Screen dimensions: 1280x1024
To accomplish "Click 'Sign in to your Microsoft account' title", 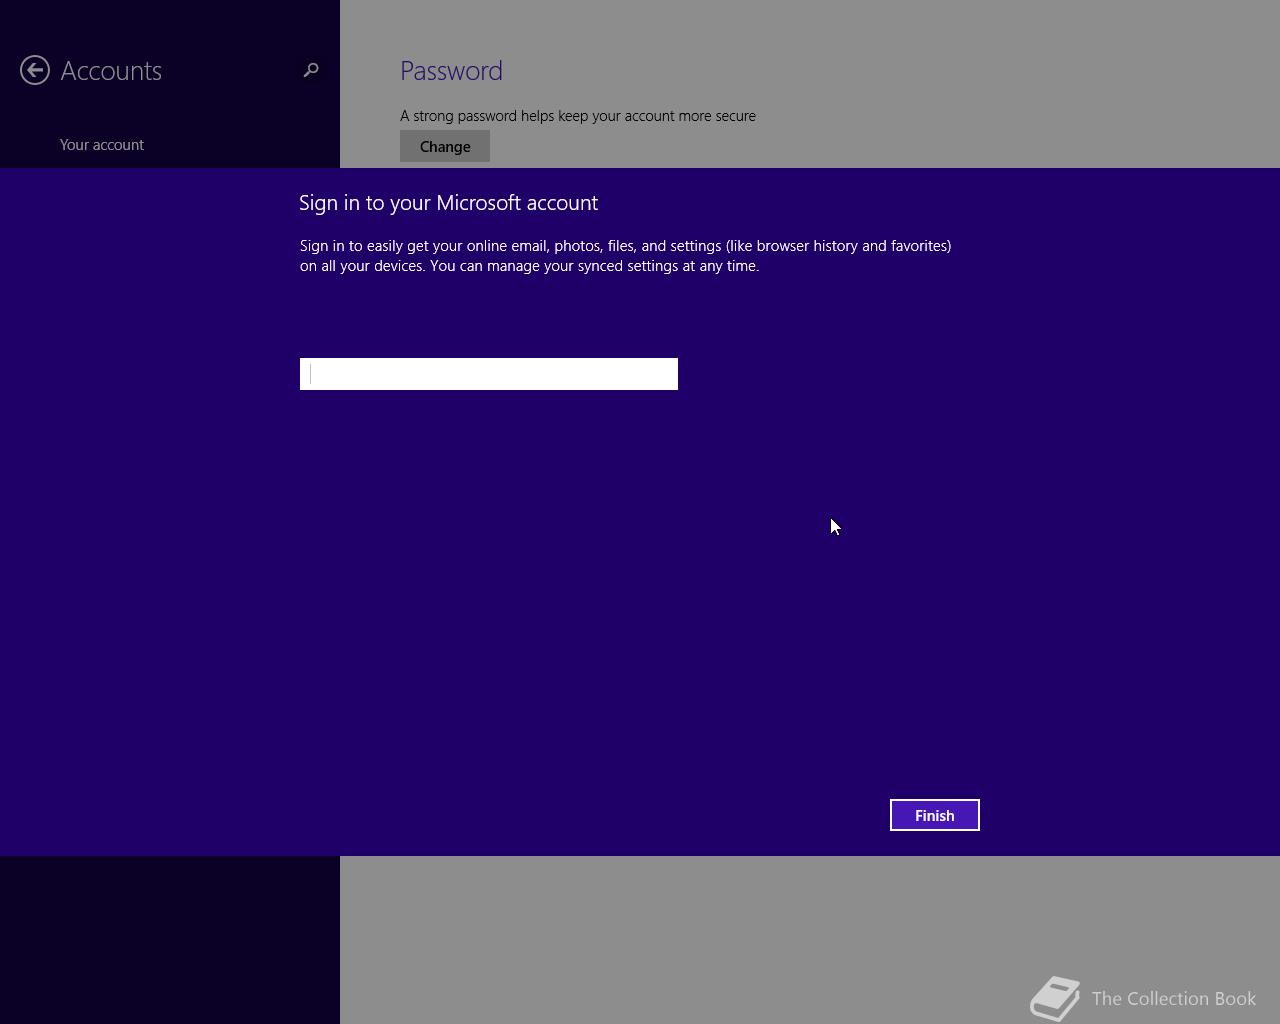I will [x=449, y=202].
